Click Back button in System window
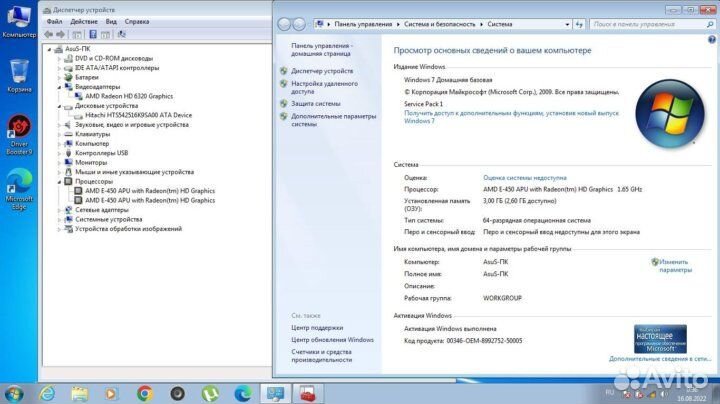This screenshot has height=404, width=720. click(x=284, y=24)
